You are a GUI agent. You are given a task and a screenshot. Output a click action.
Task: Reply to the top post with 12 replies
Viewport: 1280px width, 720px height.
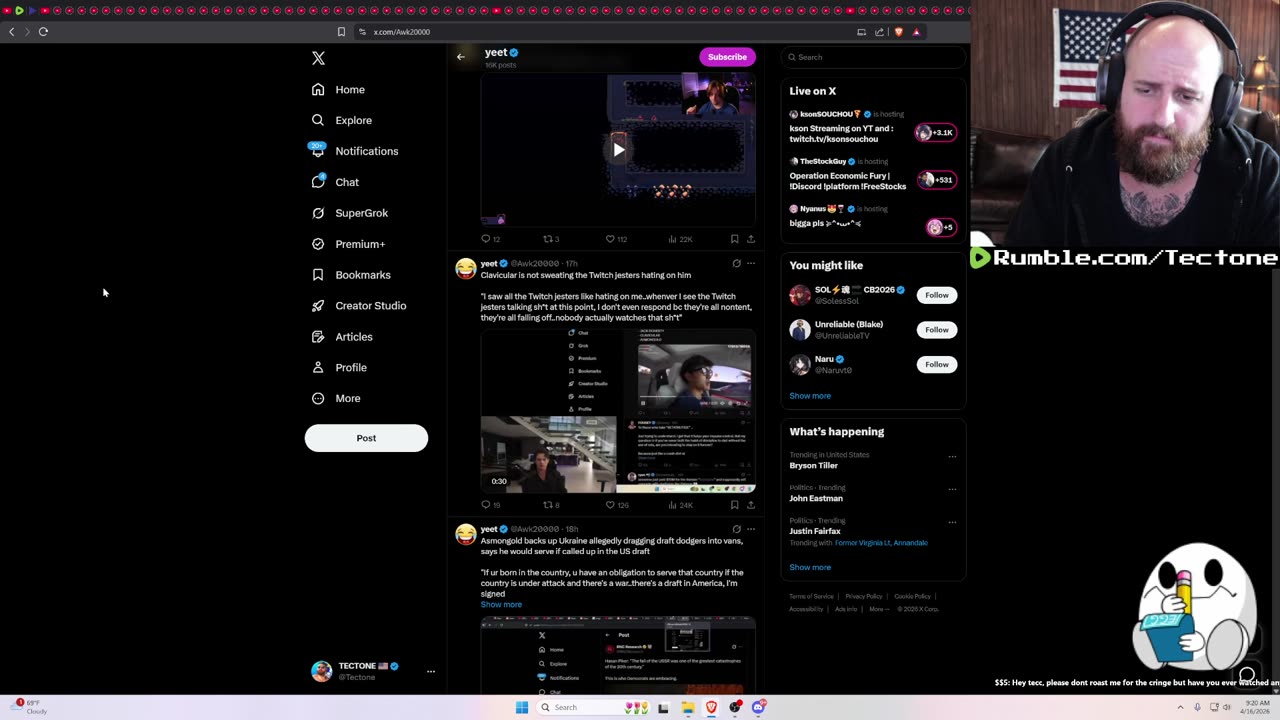click(490, 239)
